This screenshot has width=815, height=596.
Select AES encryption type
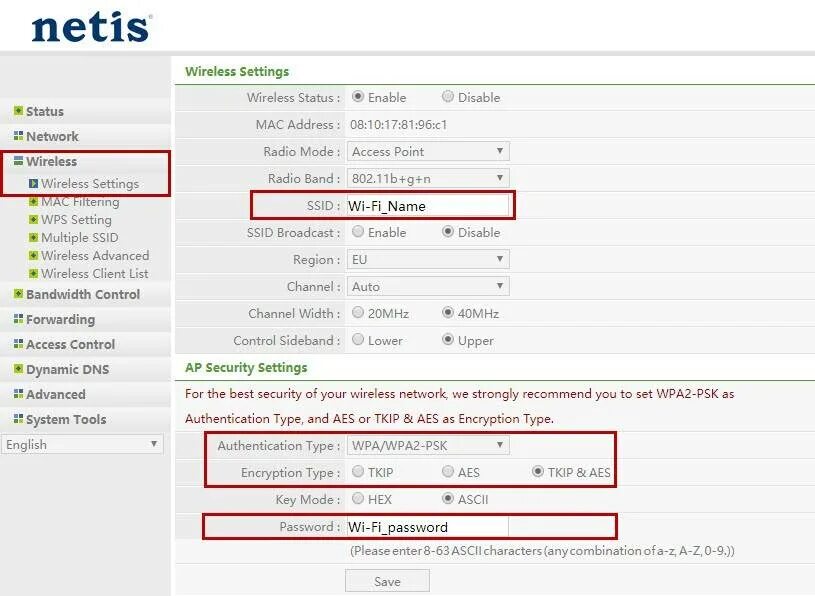[x=448, y=471]
